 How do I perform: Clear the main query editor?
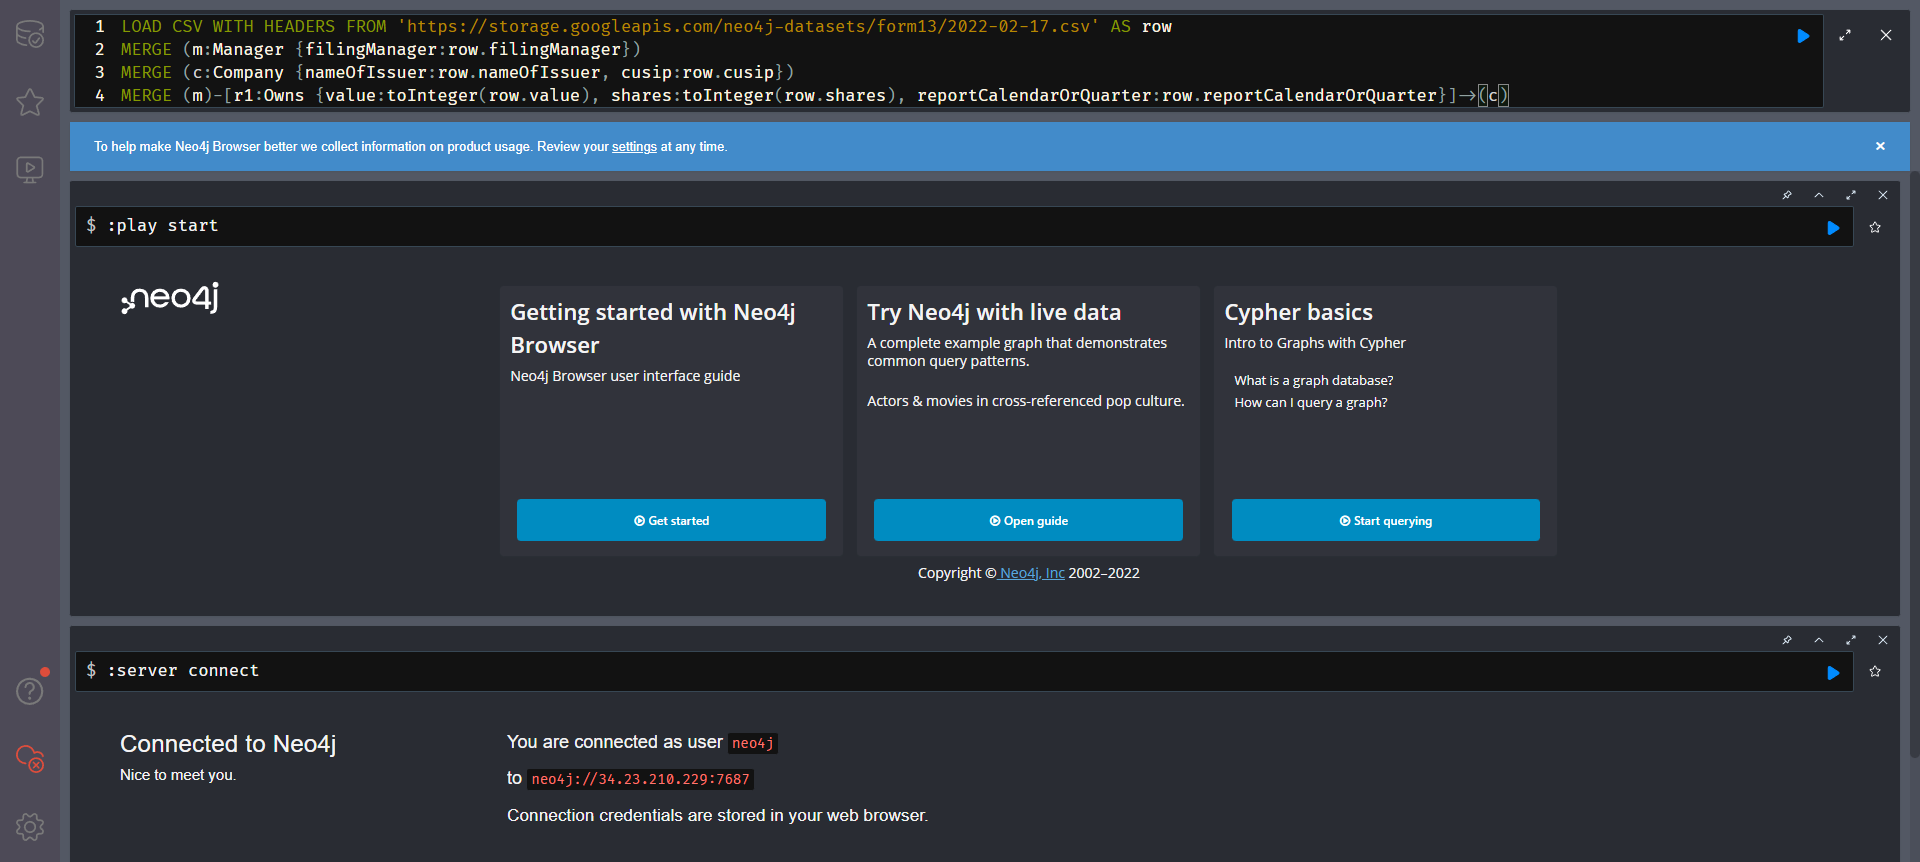pos(1886,35)
